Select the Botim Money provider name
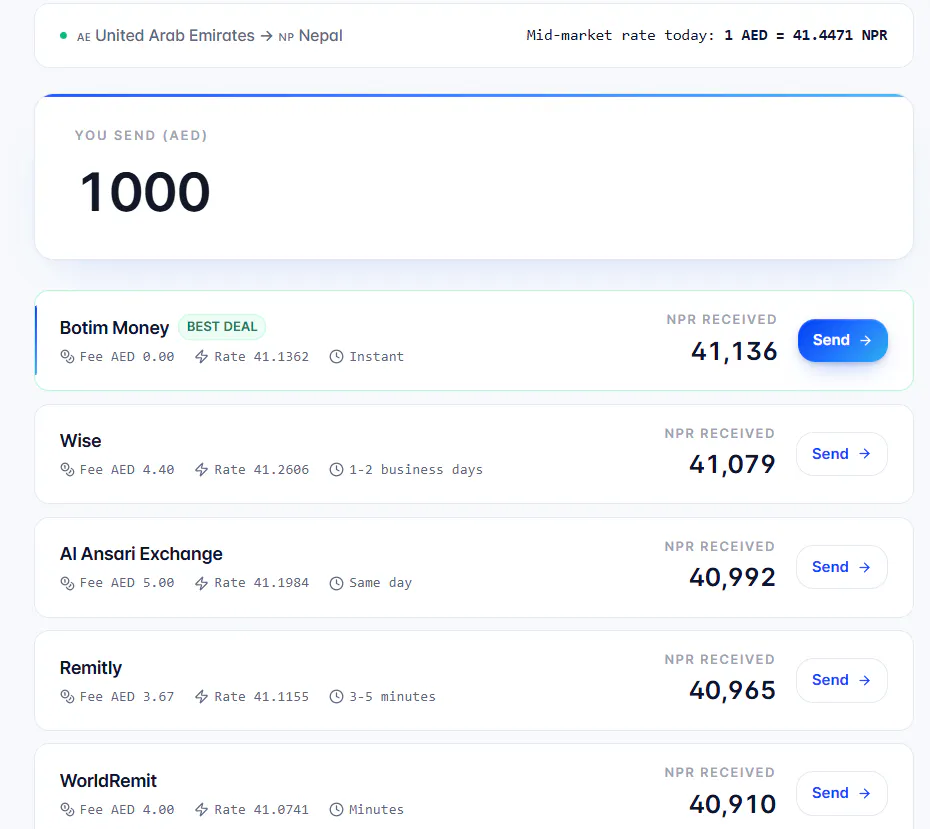Screen dimensions: 930x829 click(x=114, y=327)
